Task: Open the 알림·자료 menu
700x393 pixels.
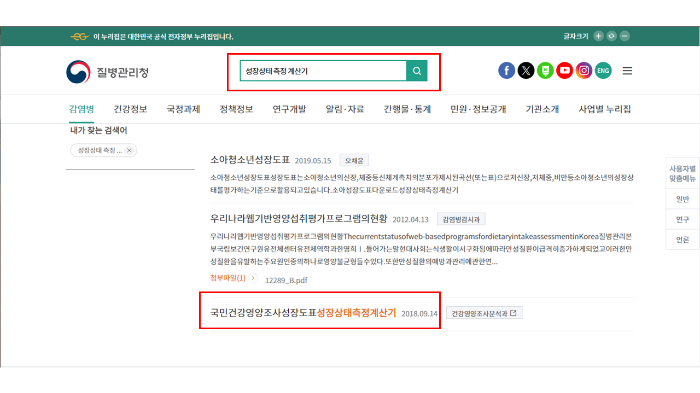Action: [x=345, y=109]
